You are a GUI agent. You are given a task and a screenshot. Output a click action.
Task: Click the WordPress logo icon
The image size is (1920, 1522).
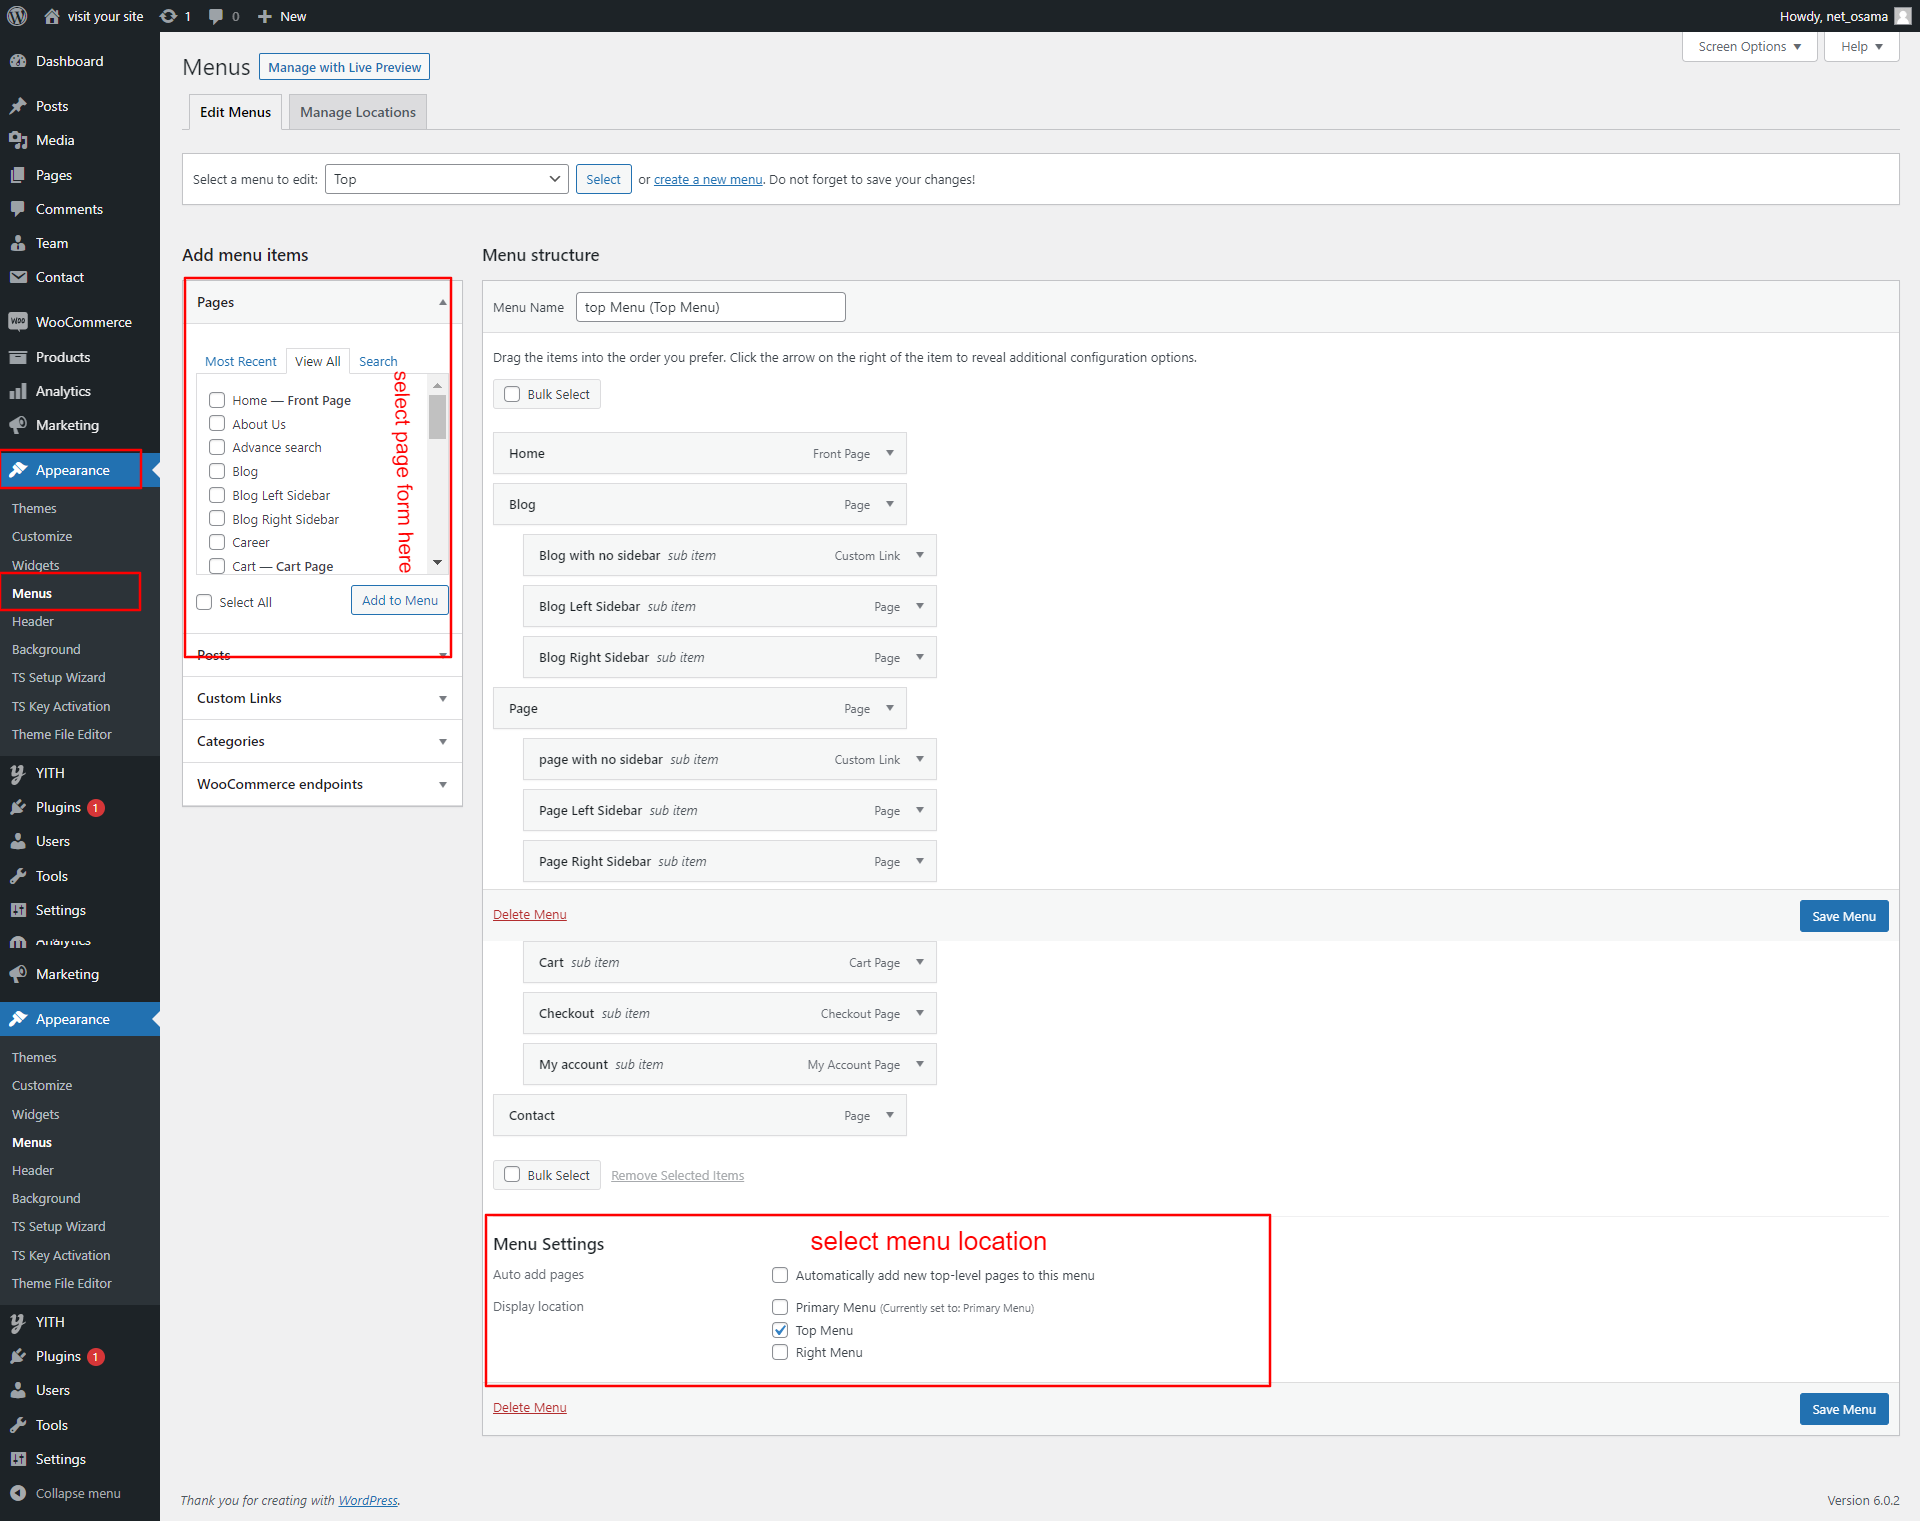[x=17, y=16]
